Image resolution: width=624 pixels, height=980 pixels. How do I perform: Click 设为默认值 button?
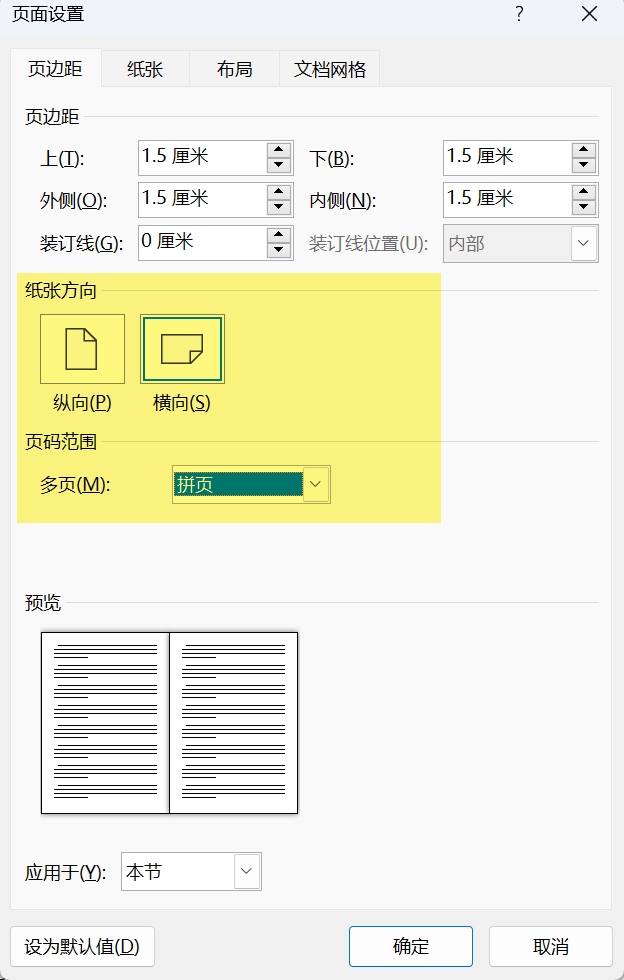tap(83, 946)
